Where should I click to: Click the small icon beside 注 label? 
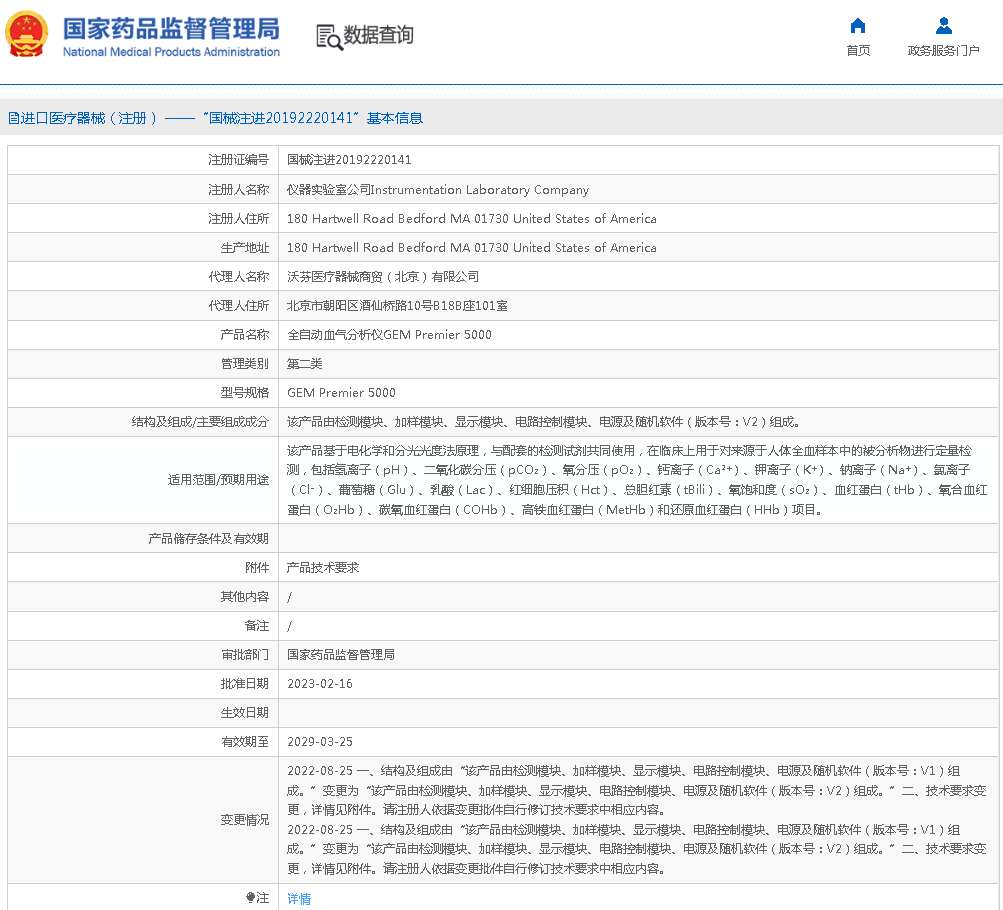click(x=250, y=898)
